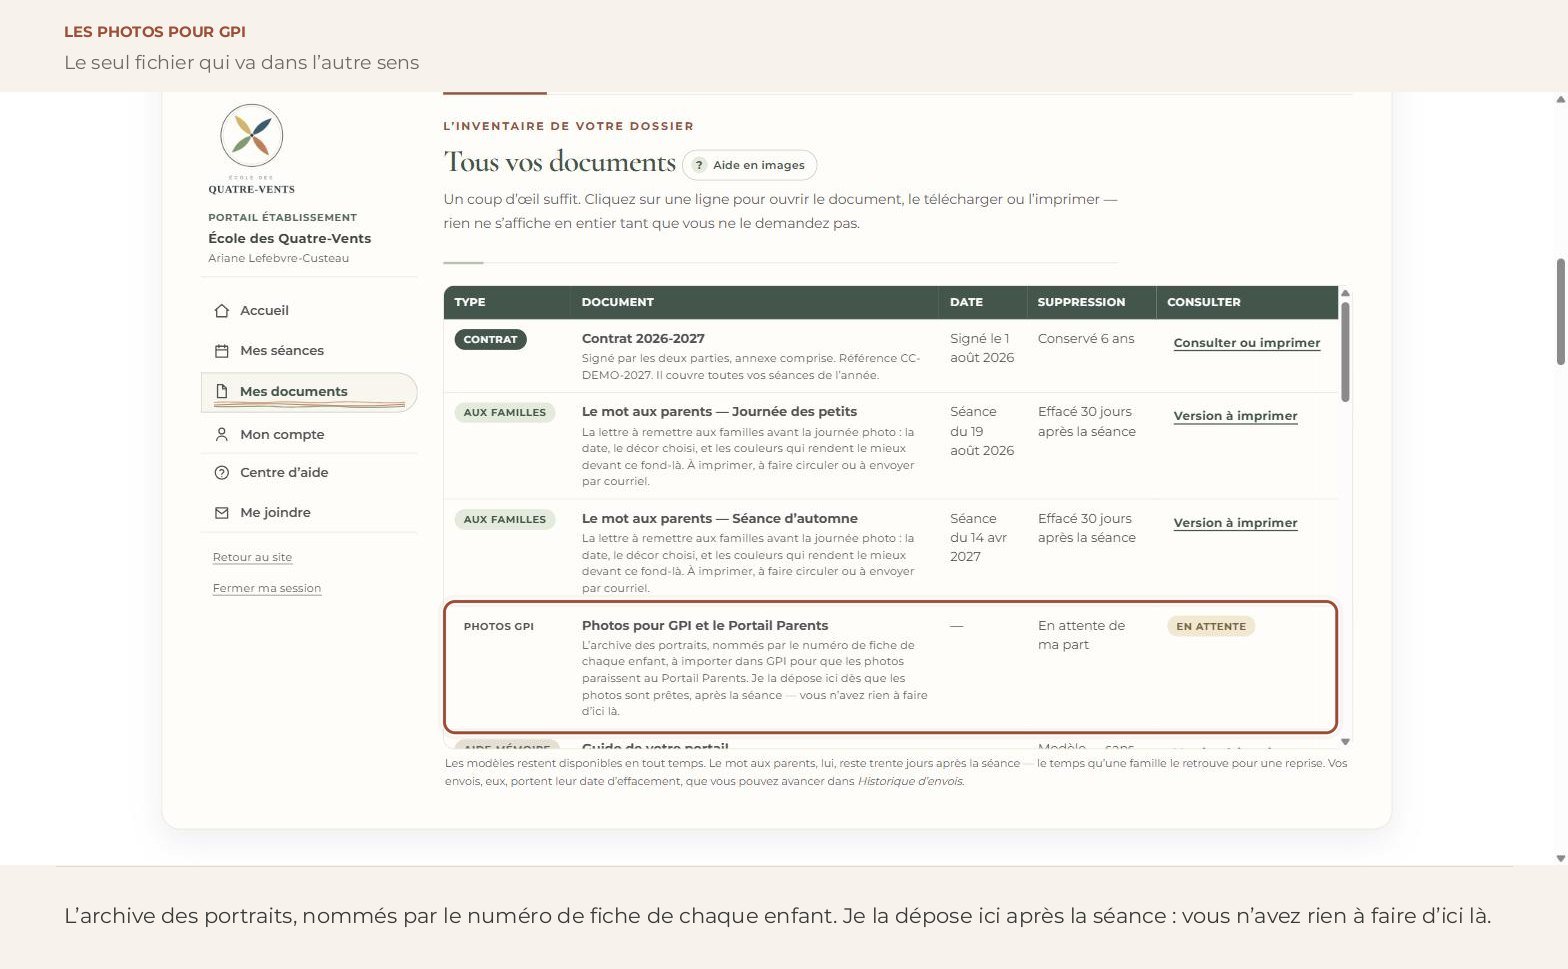Click the Tous vos documents heading
Image resolution: width=1568 pixels, height=969 pixels.
560,162
